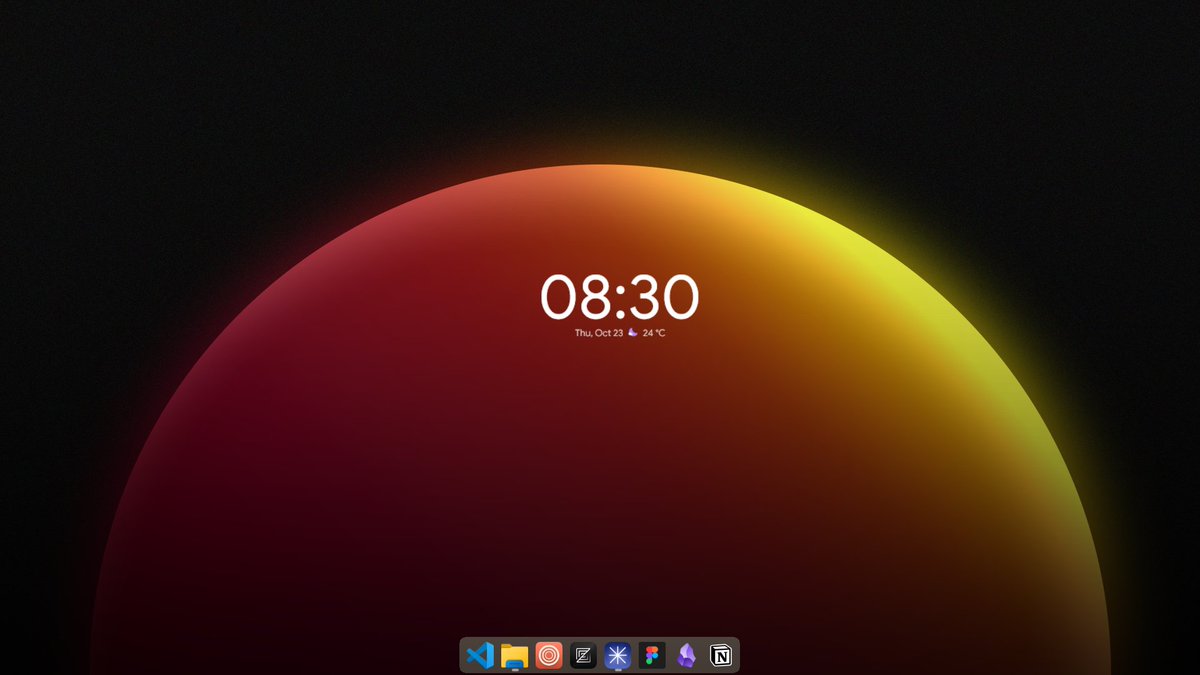Launch Notion from the dock
This screenshot has height=675, width=1200.
[x=721, y=655]
